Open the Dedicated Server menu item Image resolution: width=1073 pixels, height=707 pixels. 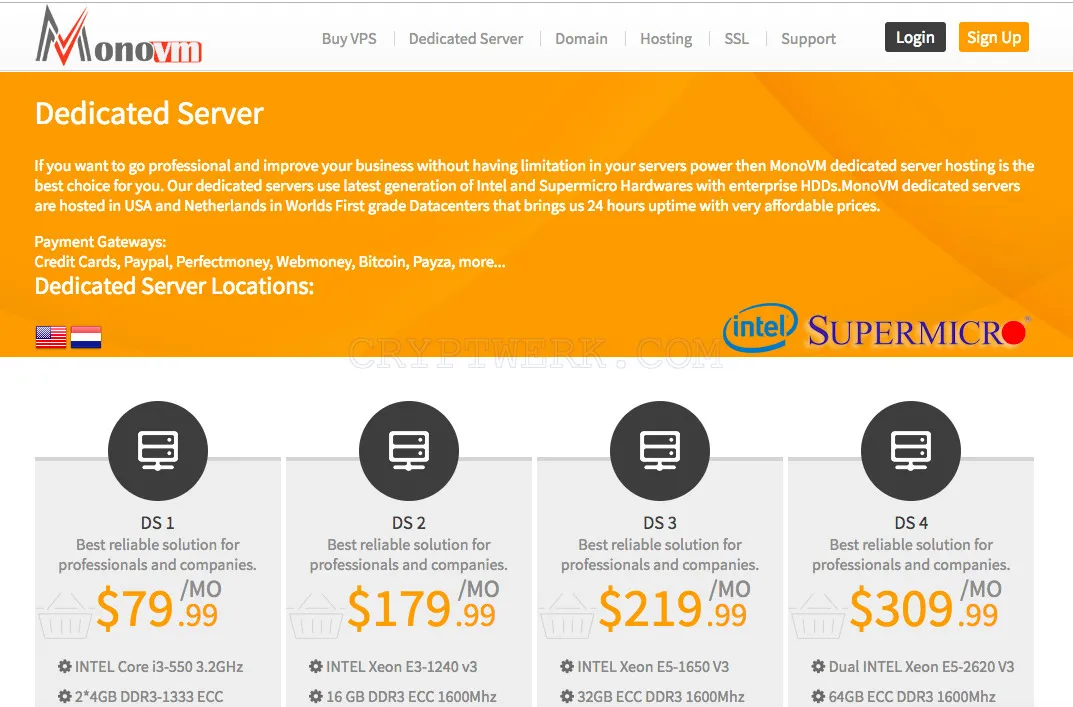pos(466,39)
